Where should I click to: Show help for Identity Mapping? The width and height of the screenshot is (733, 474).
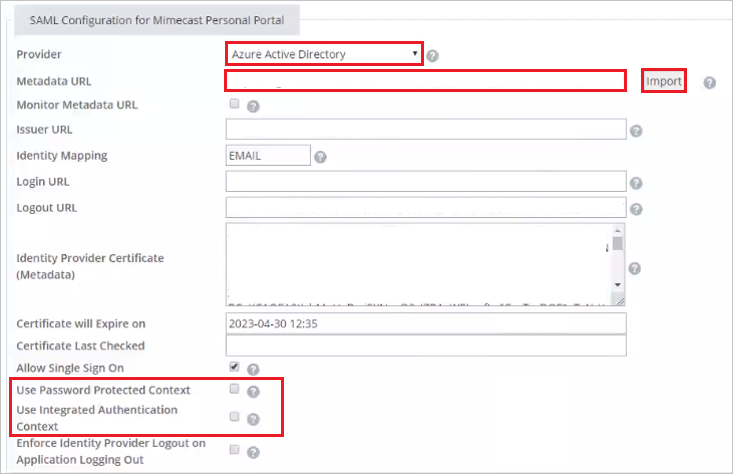click(320, 157)
